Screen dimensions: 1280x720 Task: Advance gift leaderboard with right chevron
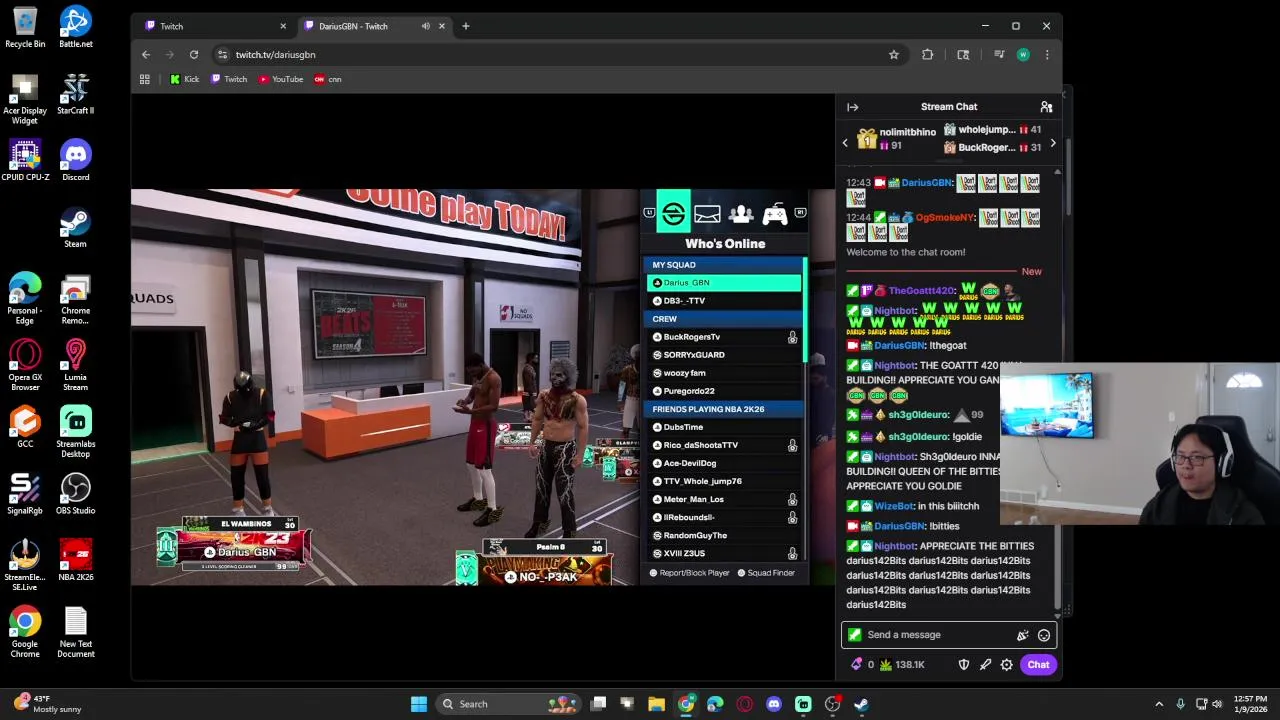pos(1052,143)
